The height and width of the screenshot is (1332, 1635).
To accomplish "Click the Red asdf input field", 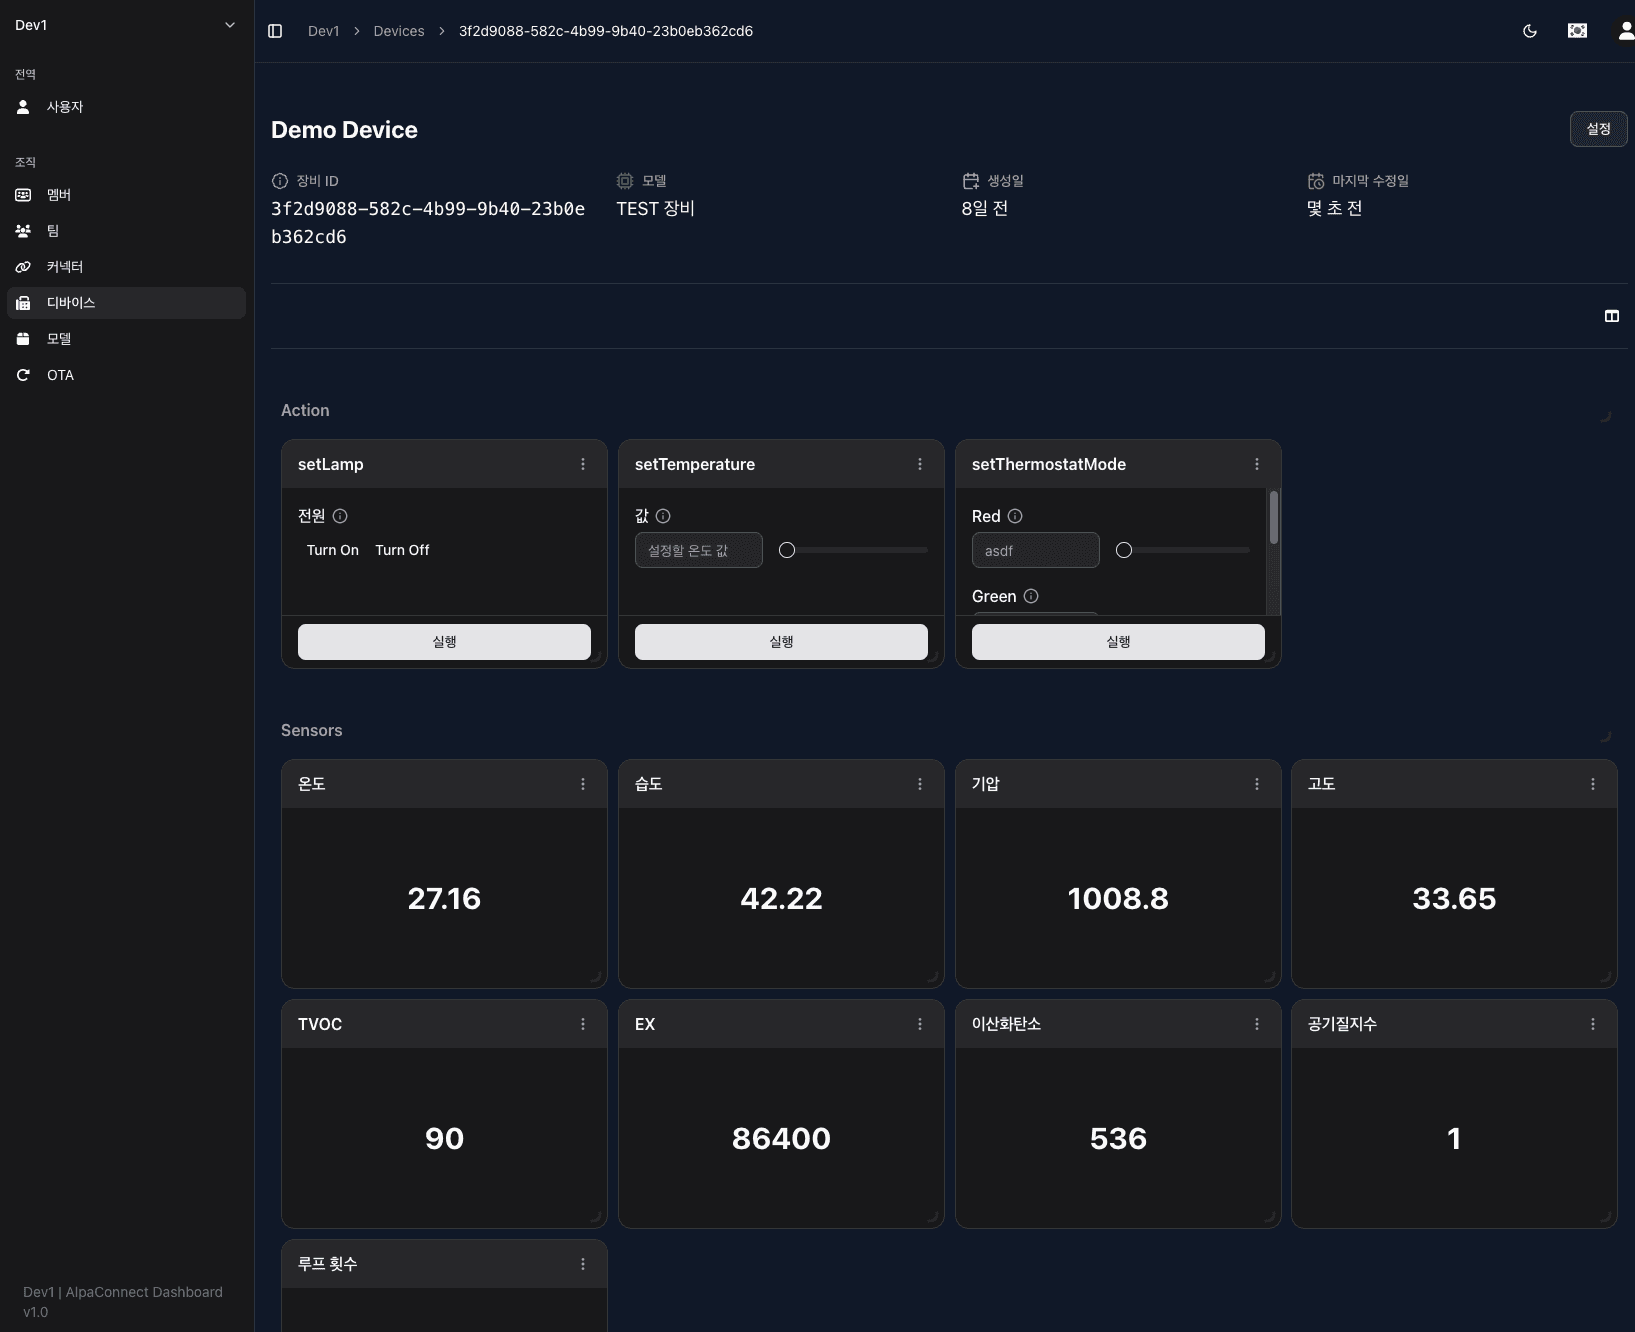I will (1036, 550).
